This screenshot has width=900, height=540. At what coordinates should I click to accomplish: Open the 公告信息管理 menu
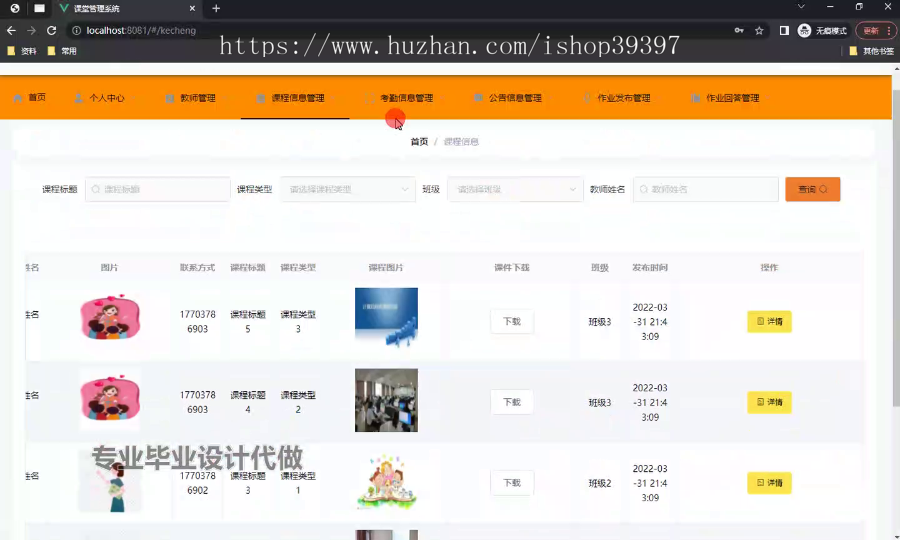(x=513, y=98)
